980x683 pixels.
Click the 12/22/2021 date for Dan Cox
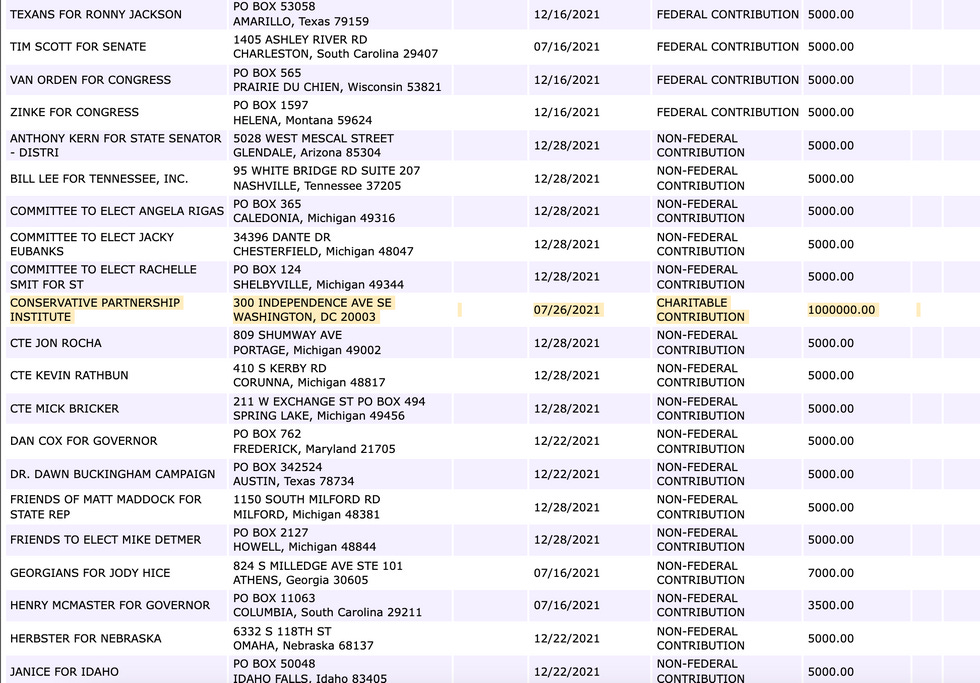click(566, 441)
